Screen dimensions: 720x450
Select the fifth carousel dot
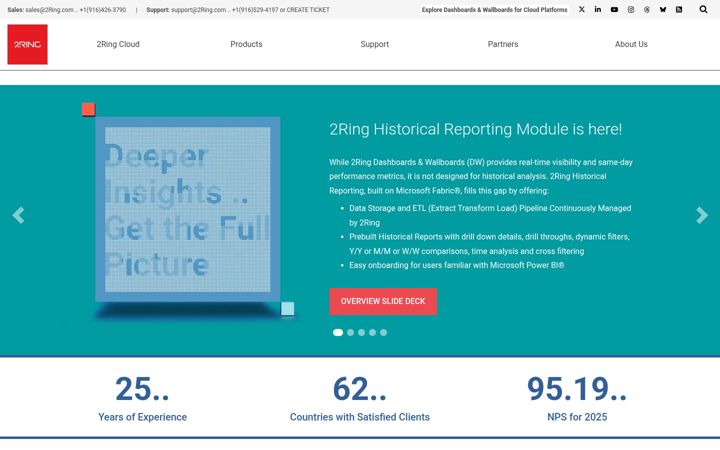(x=383, y=332)
